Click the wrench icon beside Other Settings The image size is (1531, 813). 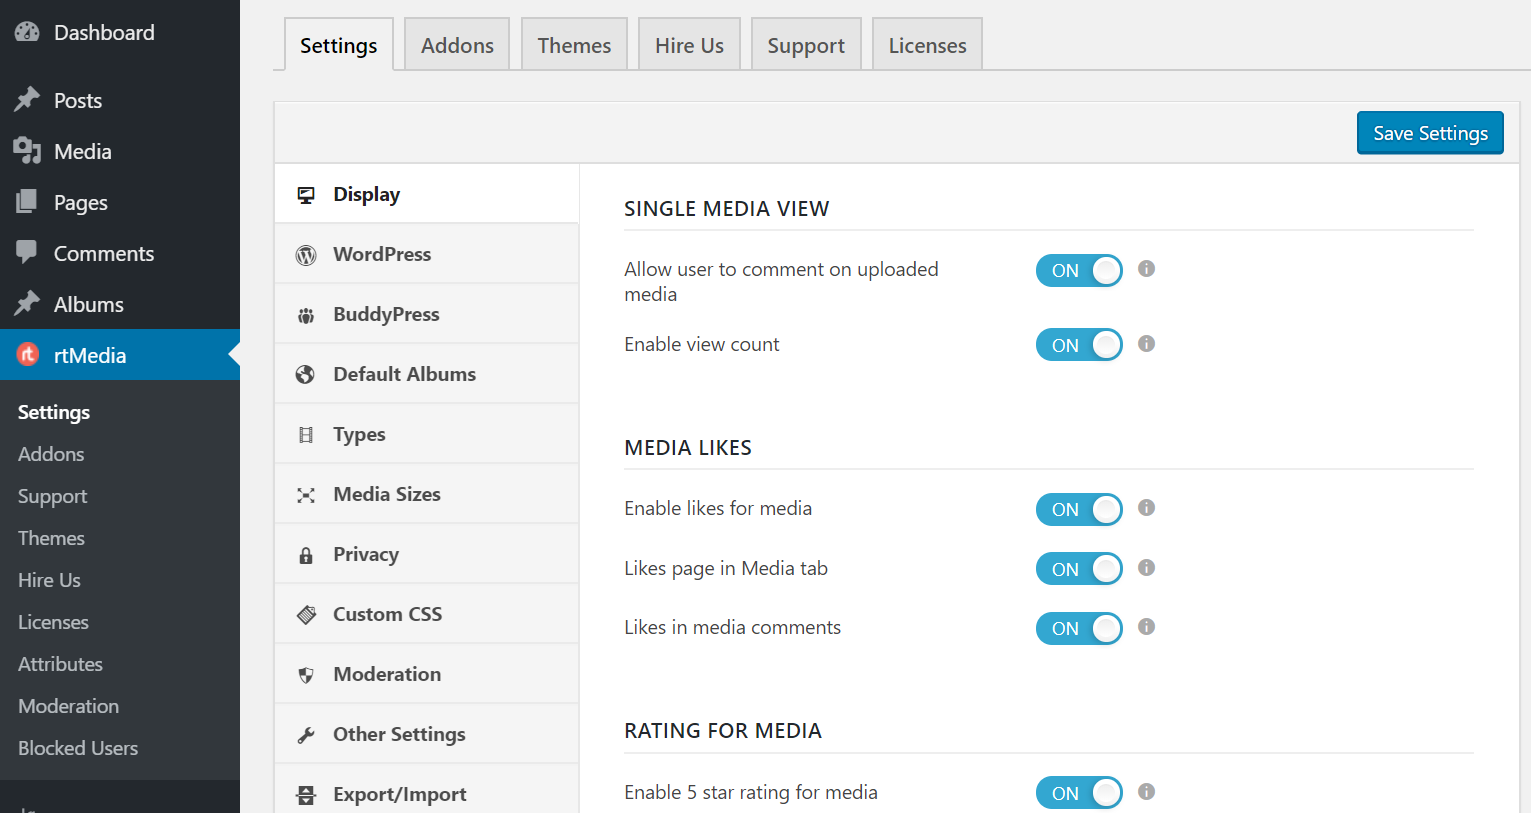pyautogui.click(x=306, y=733)
